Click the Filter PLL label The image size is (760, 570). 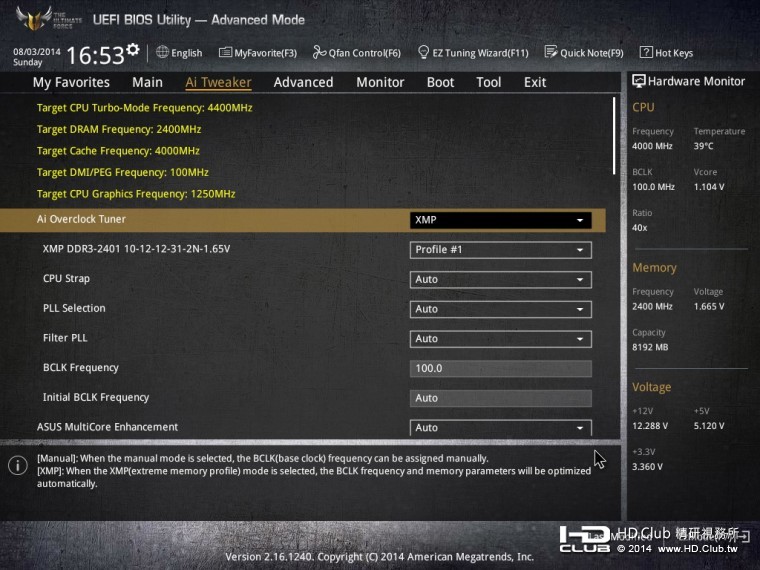65,338
